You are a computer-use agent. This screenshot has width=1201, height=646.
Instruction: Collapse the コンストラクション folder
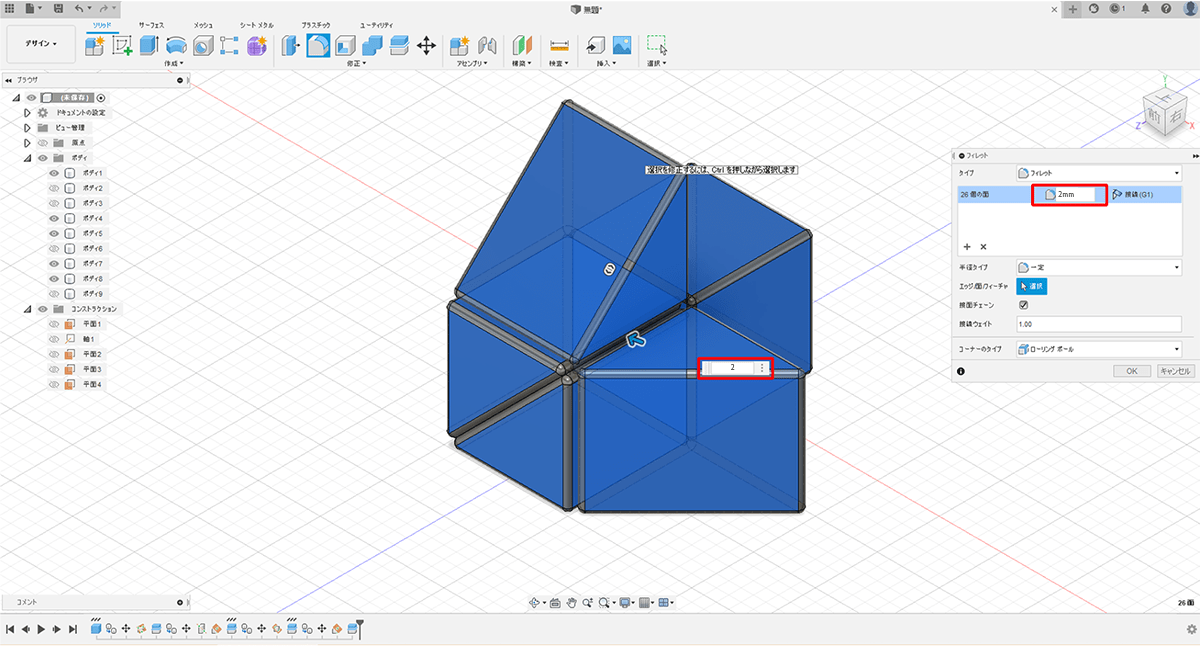(28, 309)
